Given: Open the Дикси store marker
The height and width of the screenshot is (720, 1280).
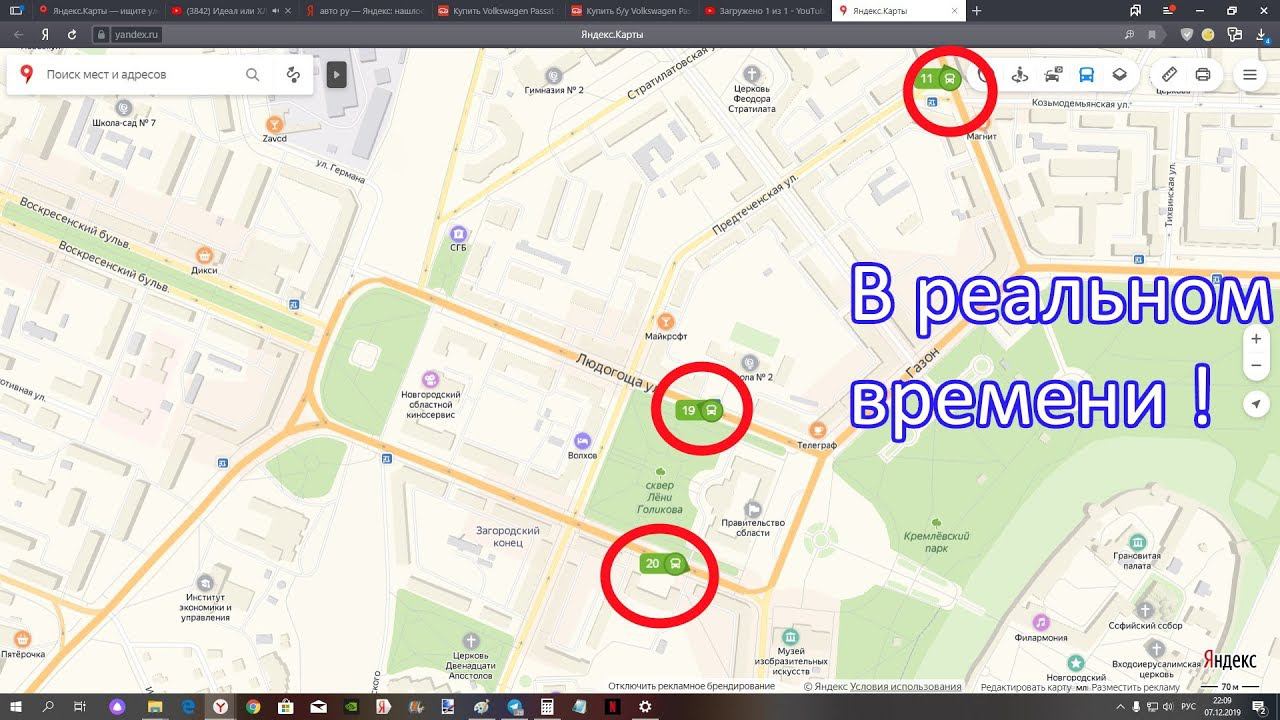Looking at the screenshot, I should pyautogui.click(x=204, y=255).
